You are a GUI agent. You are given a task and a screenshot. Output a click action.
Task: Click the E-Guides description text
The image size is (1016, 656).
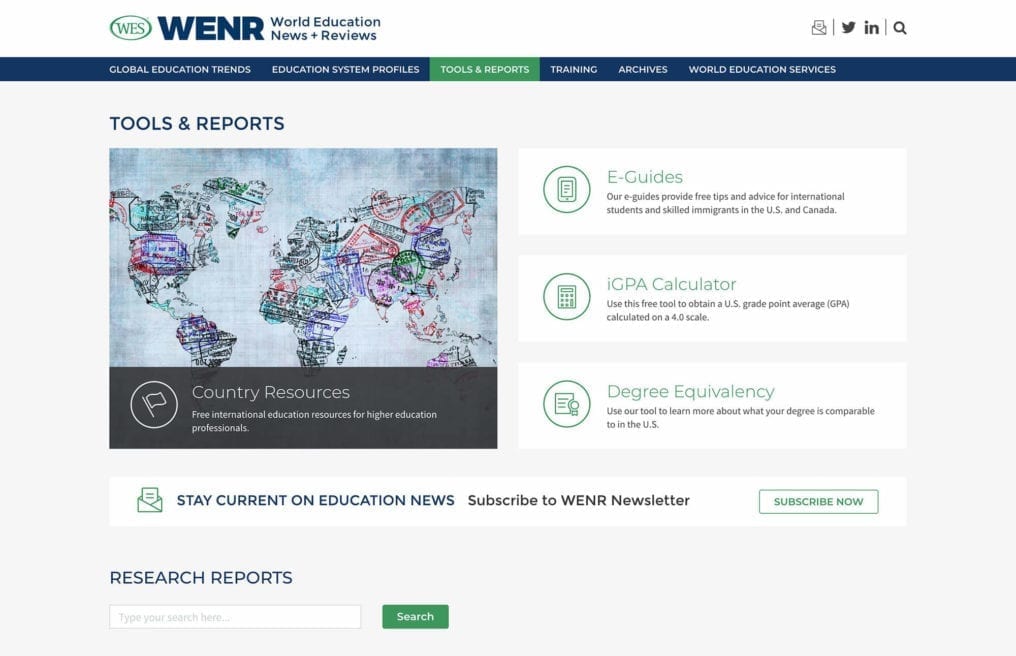pyautogui.click(x=726, y=203)
